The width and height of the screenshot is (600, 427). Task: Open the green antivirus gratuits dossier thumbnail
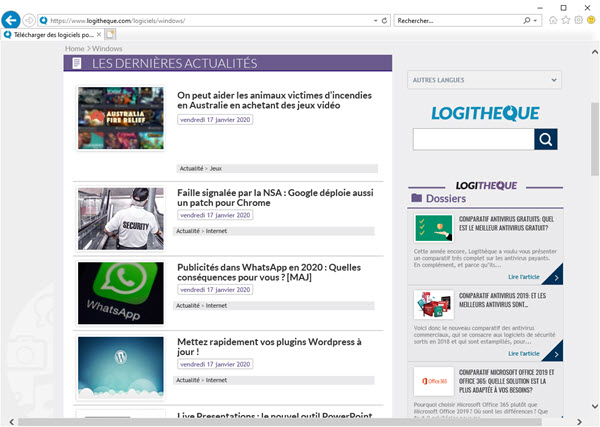tap(434, 228)
